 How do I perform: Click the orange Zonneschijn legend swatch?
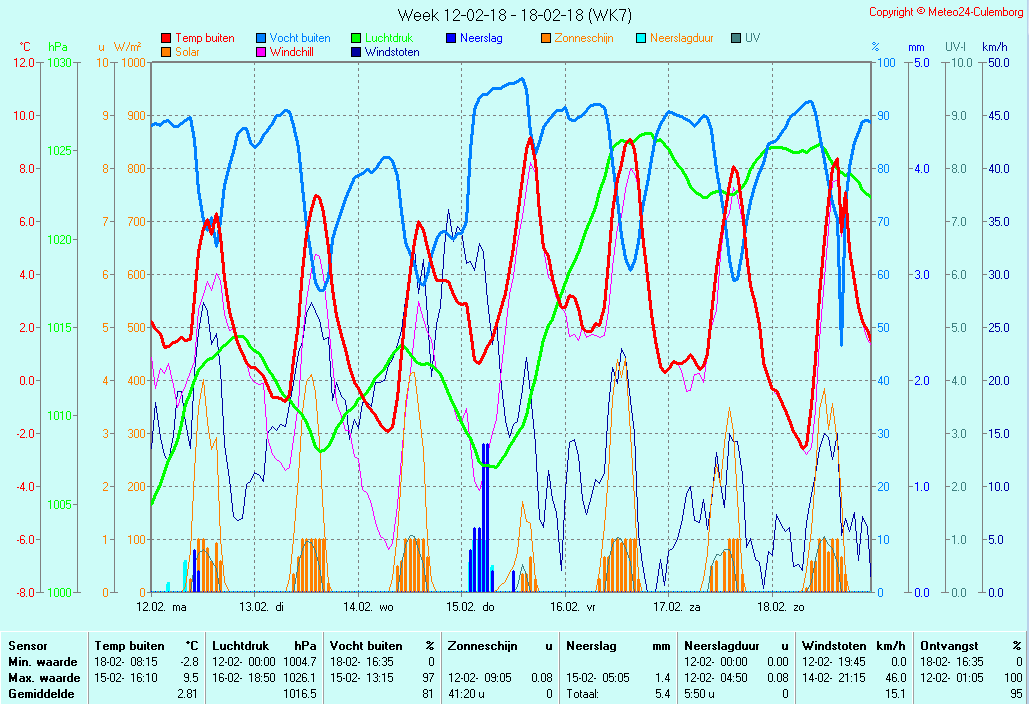coord(546,38)
